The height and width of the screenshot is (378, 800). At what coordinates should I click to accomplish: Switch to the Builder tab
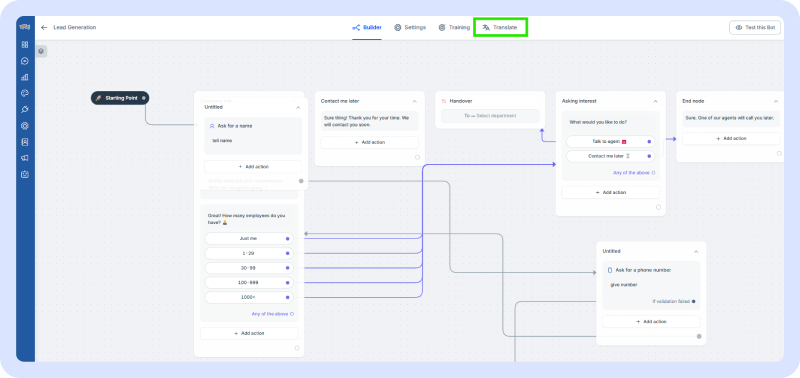pos(367,28)
